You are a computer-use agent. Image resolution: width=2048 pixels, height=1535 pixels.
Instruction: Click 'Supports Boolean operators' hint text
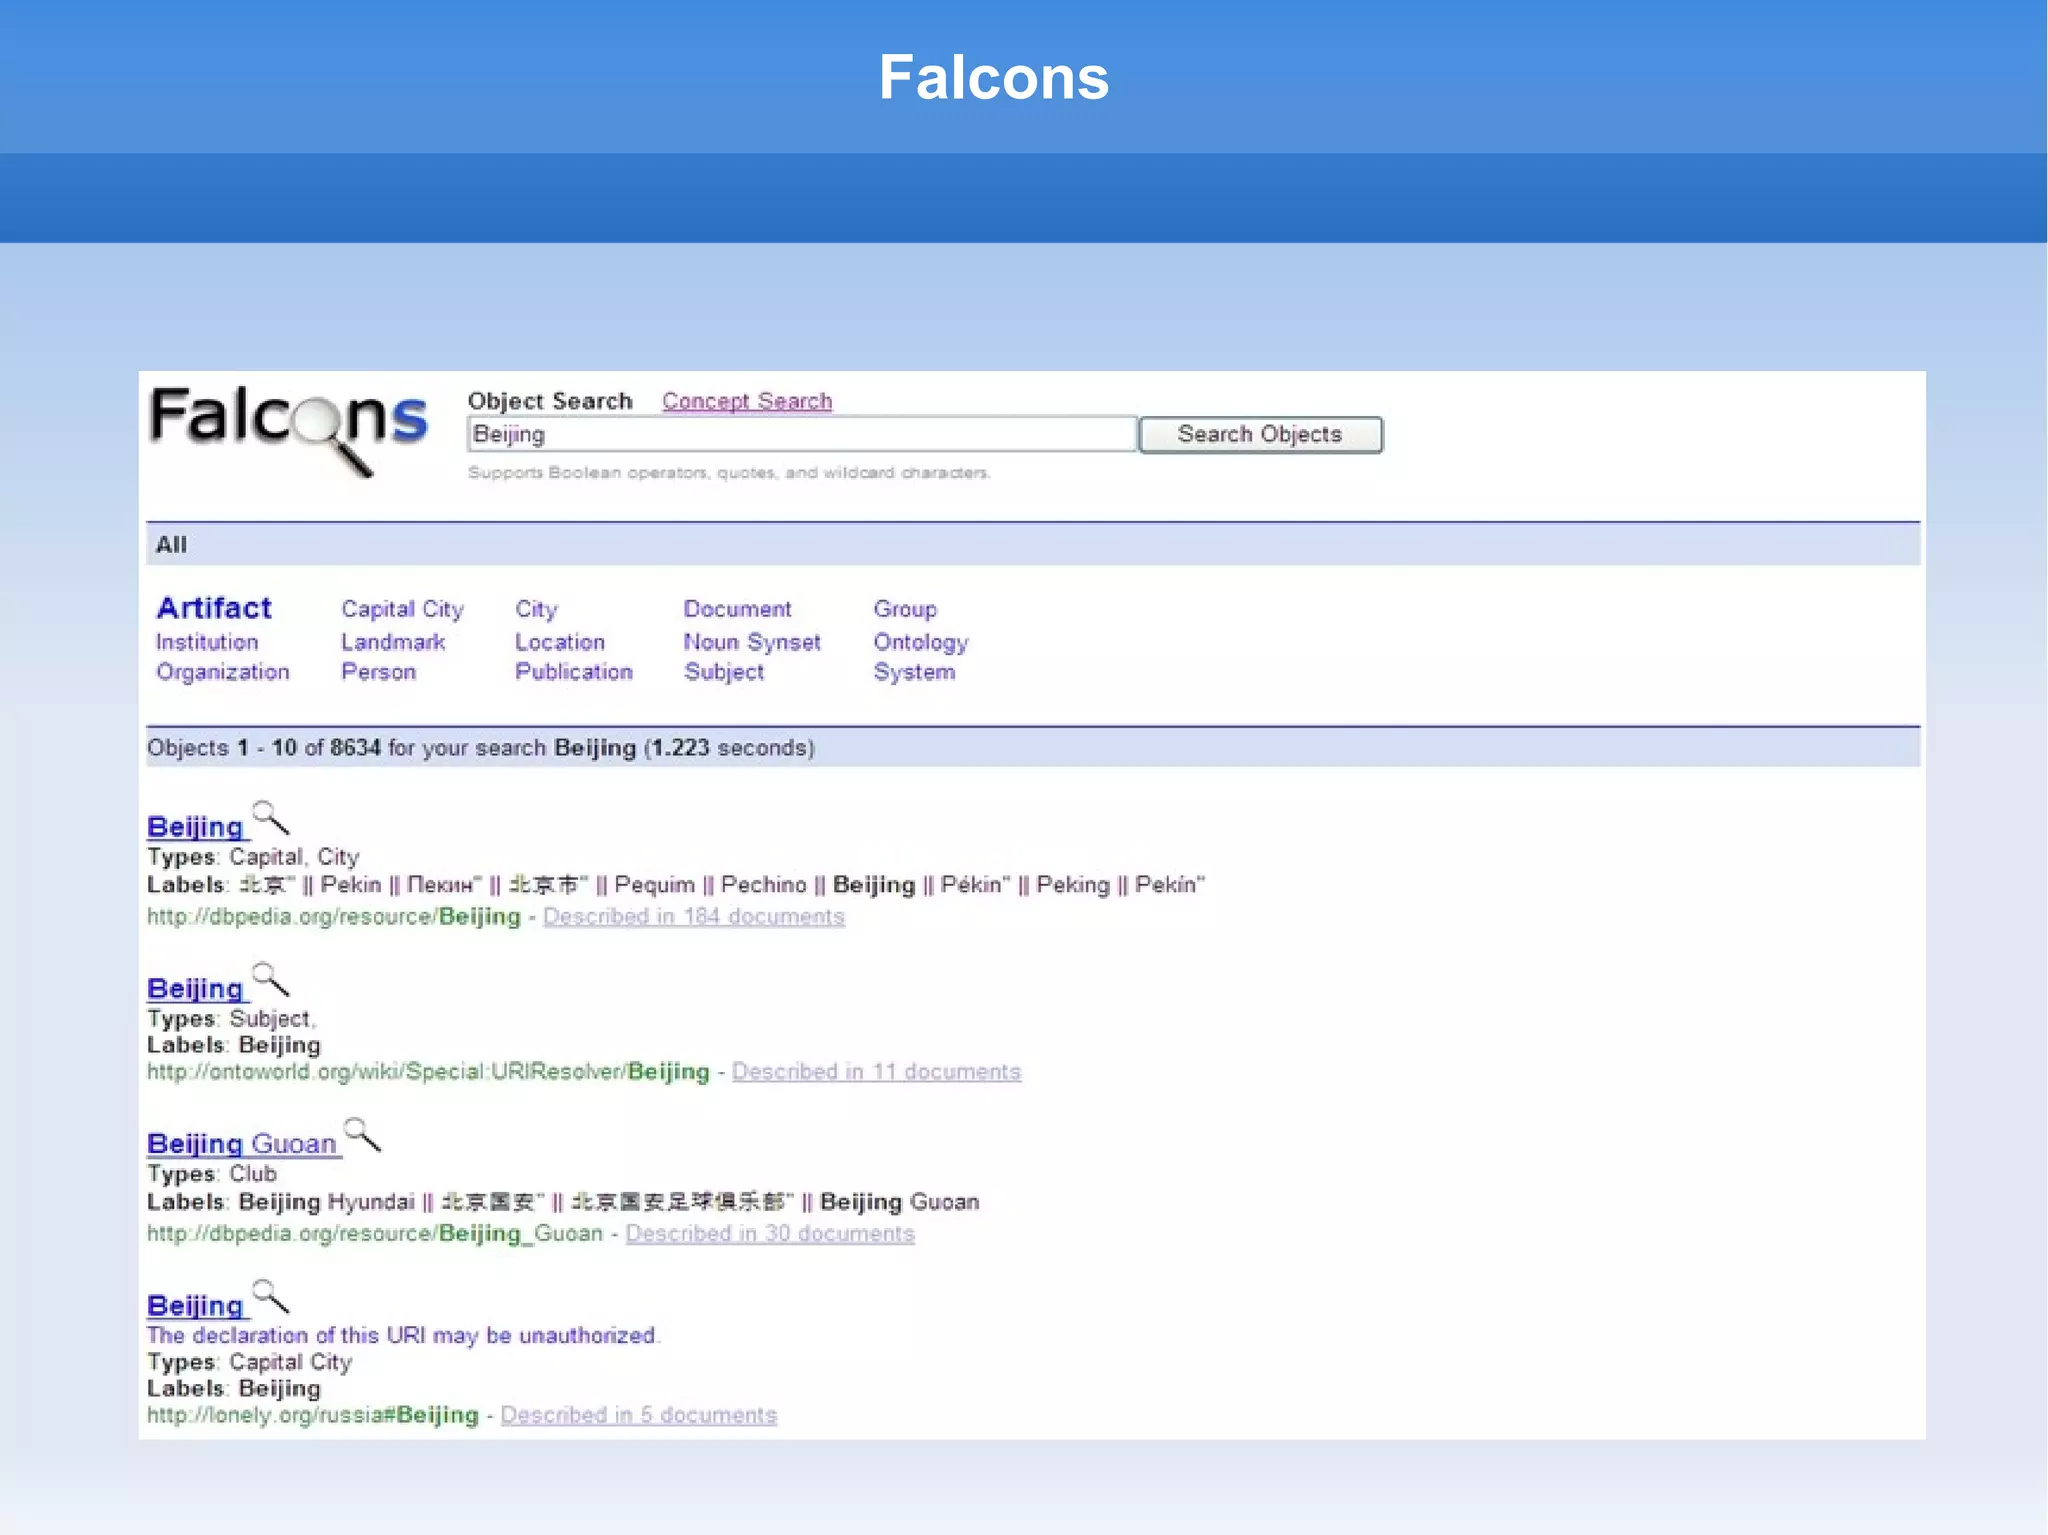[x=729, y=473]
